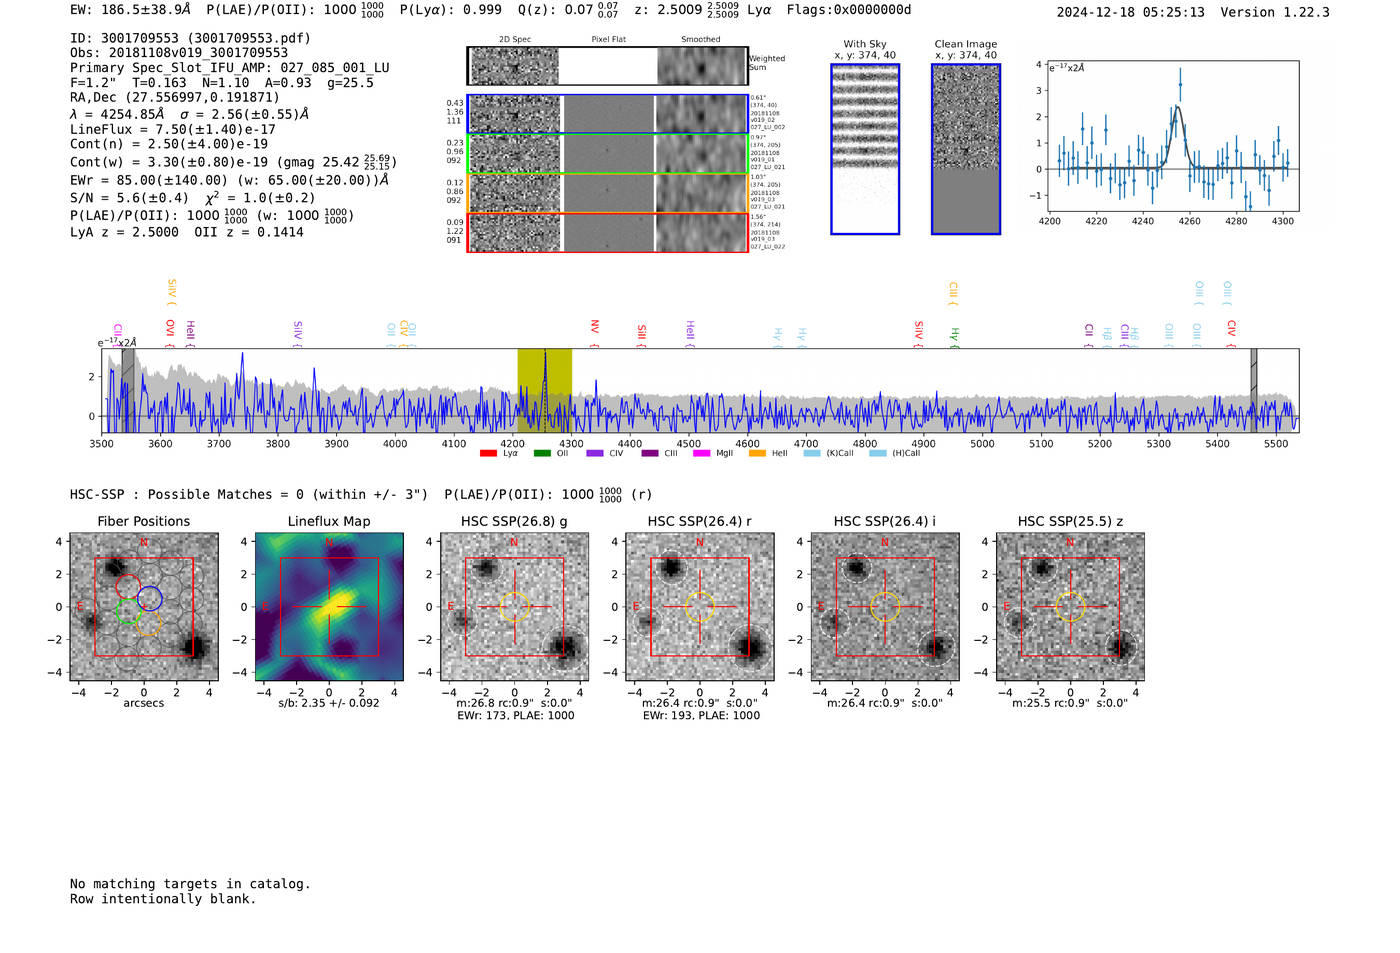
Task: Click the m:25.5 rc:0.9" s:0.0" caption
Action: coord(1070,703)
